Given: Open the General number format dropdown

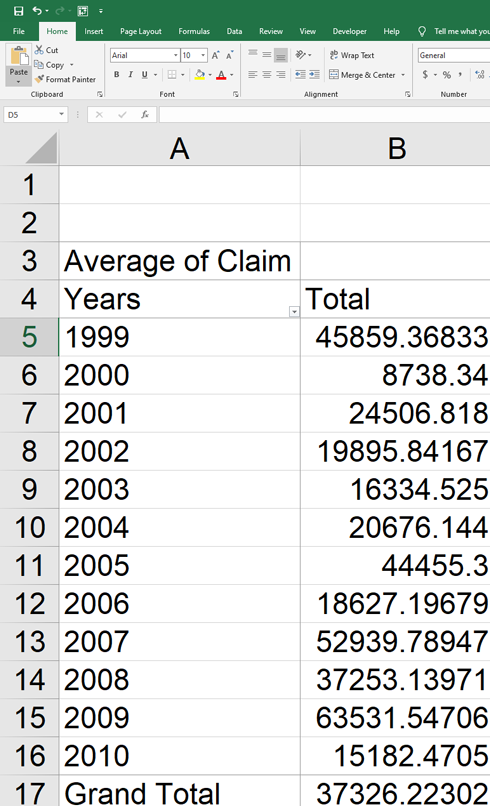Looking at the screenshot, I should pyautogui.click(x=454, y=55).
